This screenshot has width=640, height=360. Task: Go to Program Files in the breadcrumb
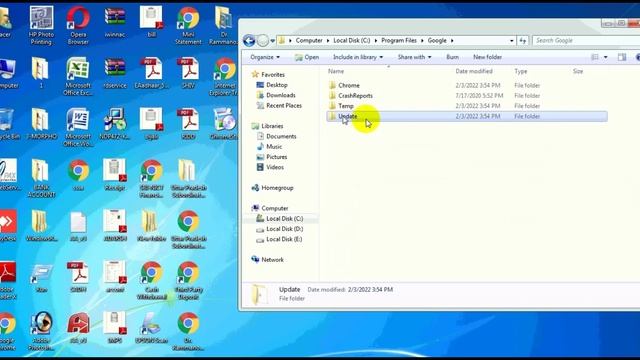(x=399, y=40)
